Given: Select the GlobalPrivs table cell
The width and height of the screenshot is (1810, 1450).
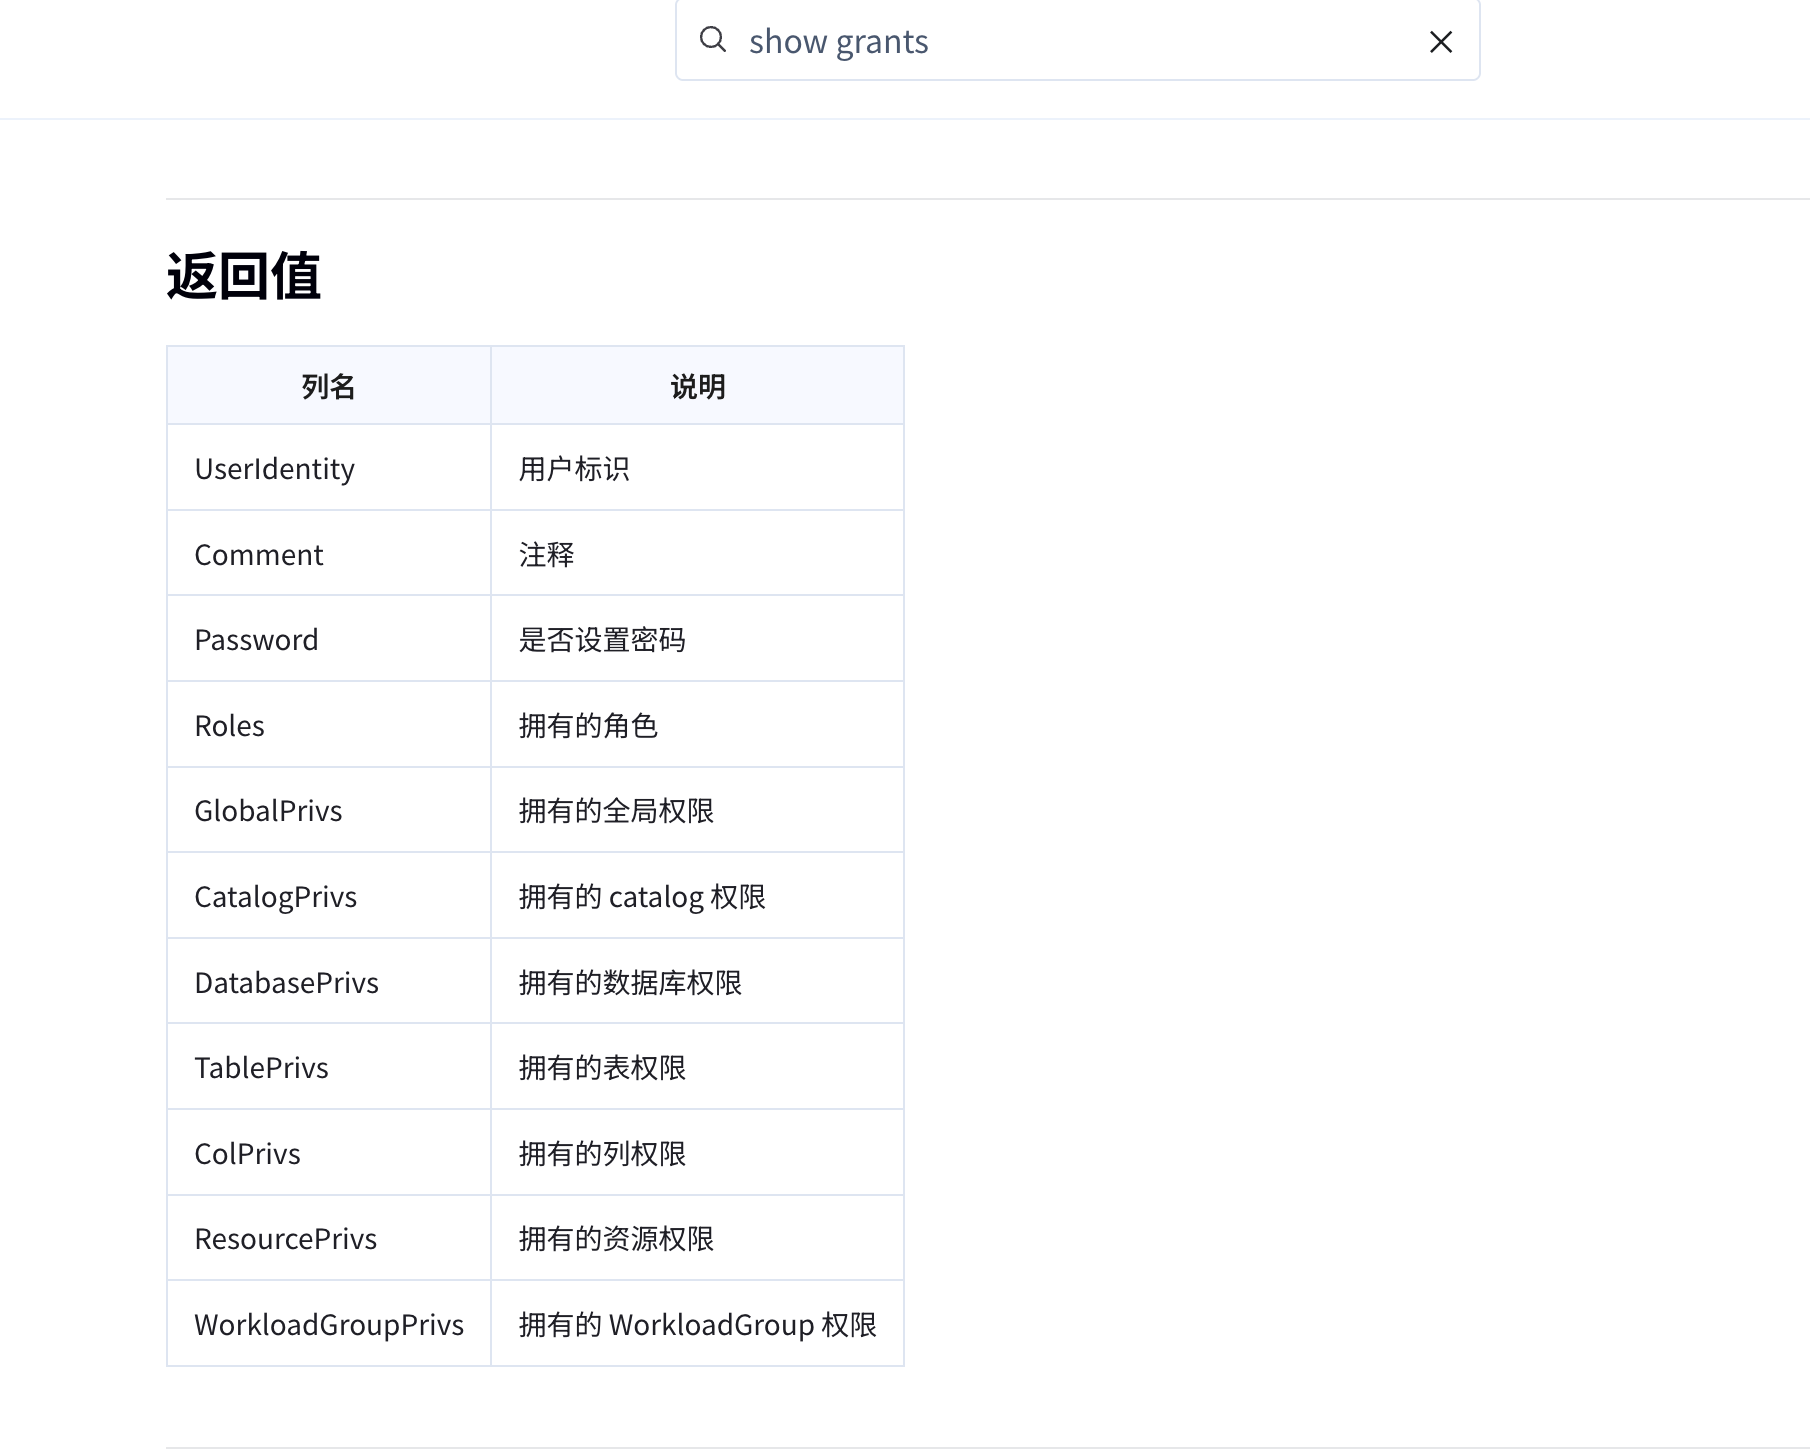Looking at the screenshot, I should (x=268, y=811).
